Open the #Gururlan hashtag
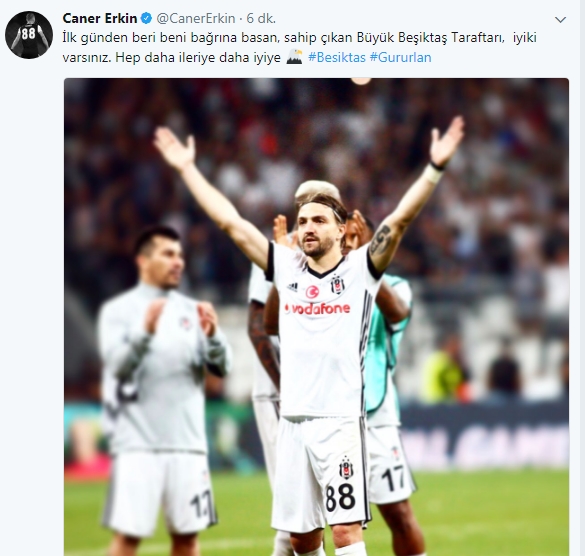The width and height of the screenshot is (585, 556). coord(401,57)
